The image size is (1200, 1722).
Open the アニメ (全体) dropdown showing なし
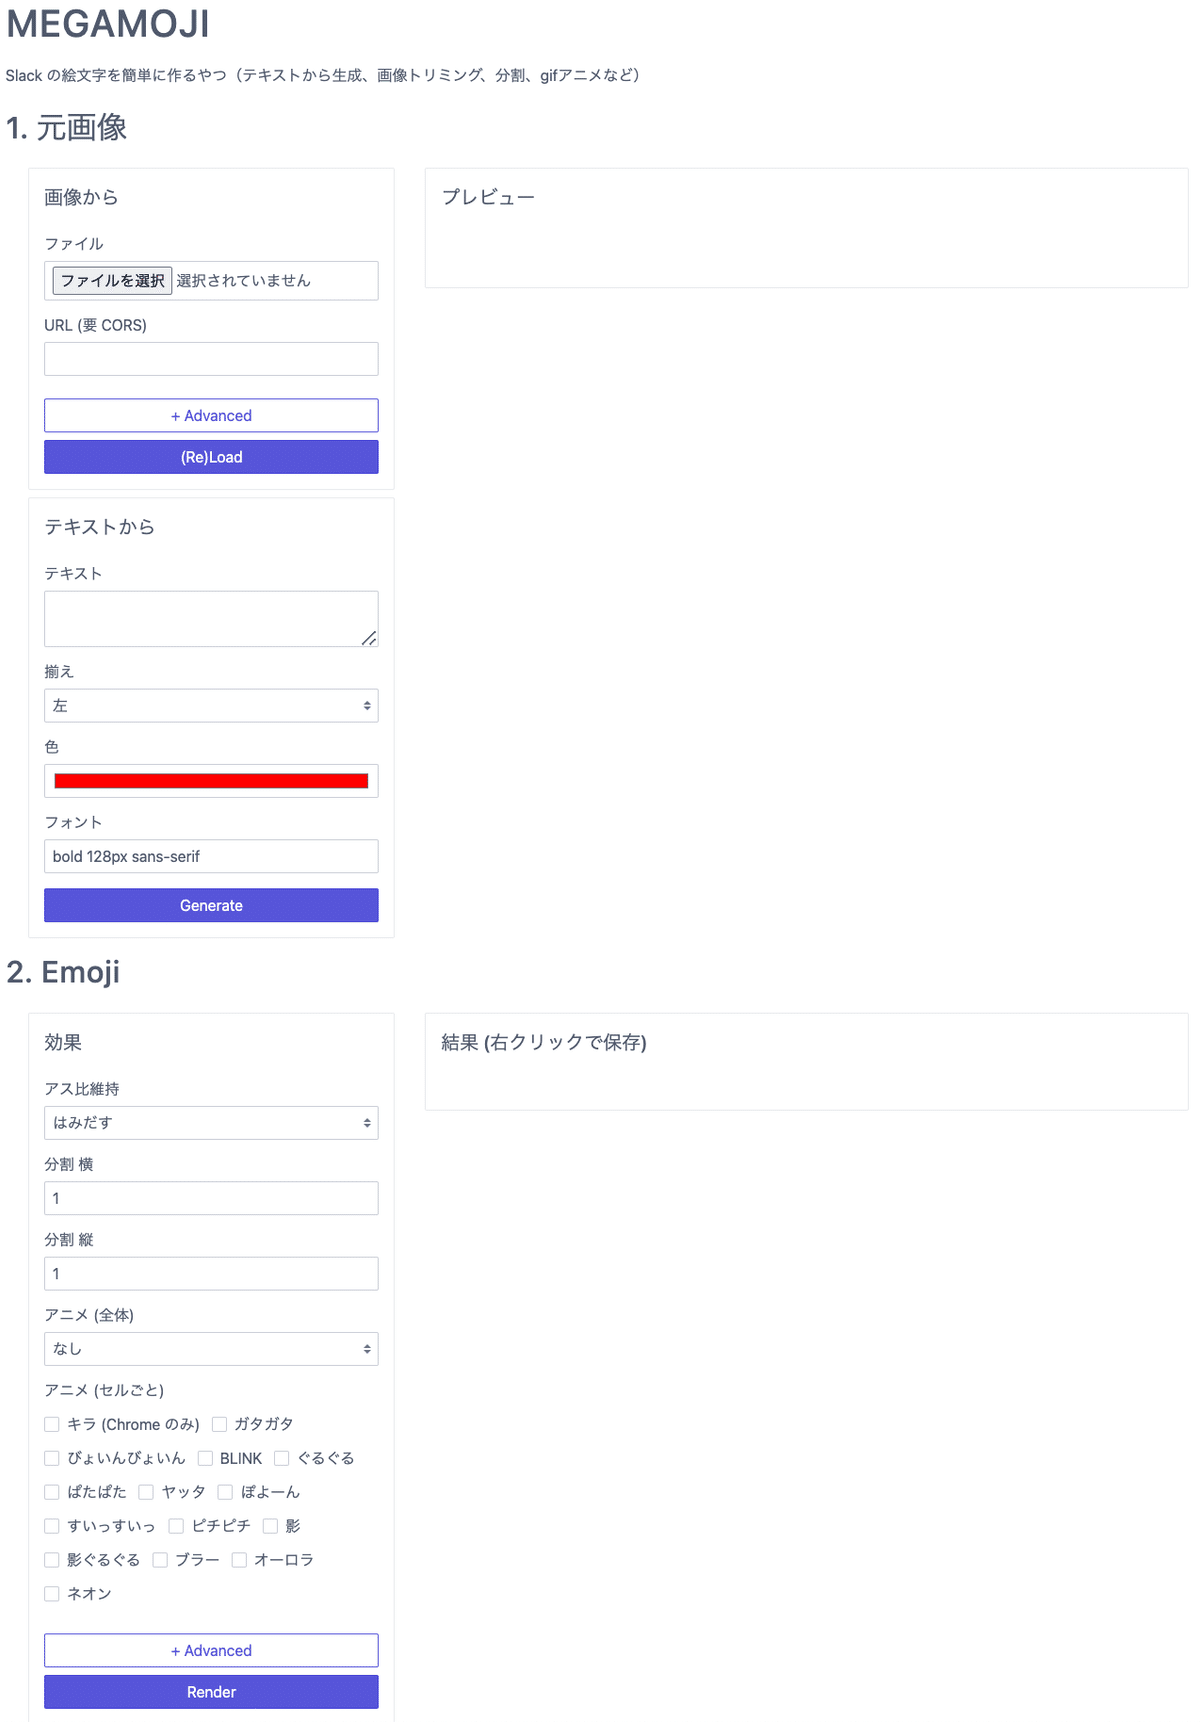pyautogui.click(x=211, y=1349)
